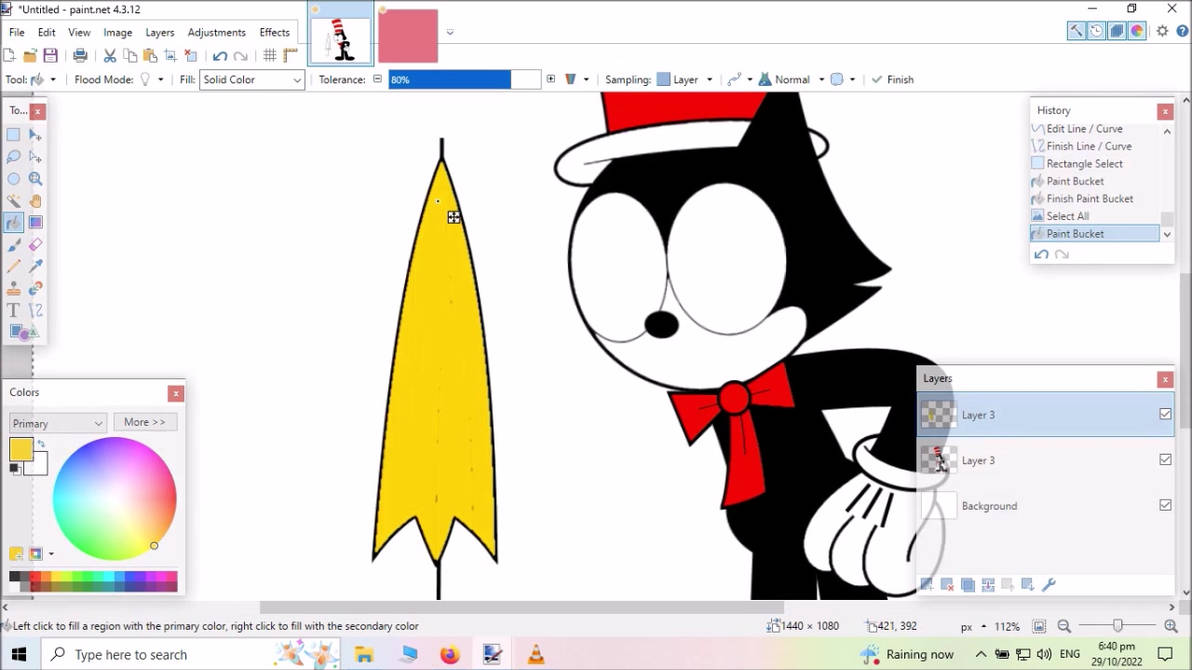Screen dimensions: 1192x670
Task: Open Layer Properties wrench icon
Action: pos(1048,584)
